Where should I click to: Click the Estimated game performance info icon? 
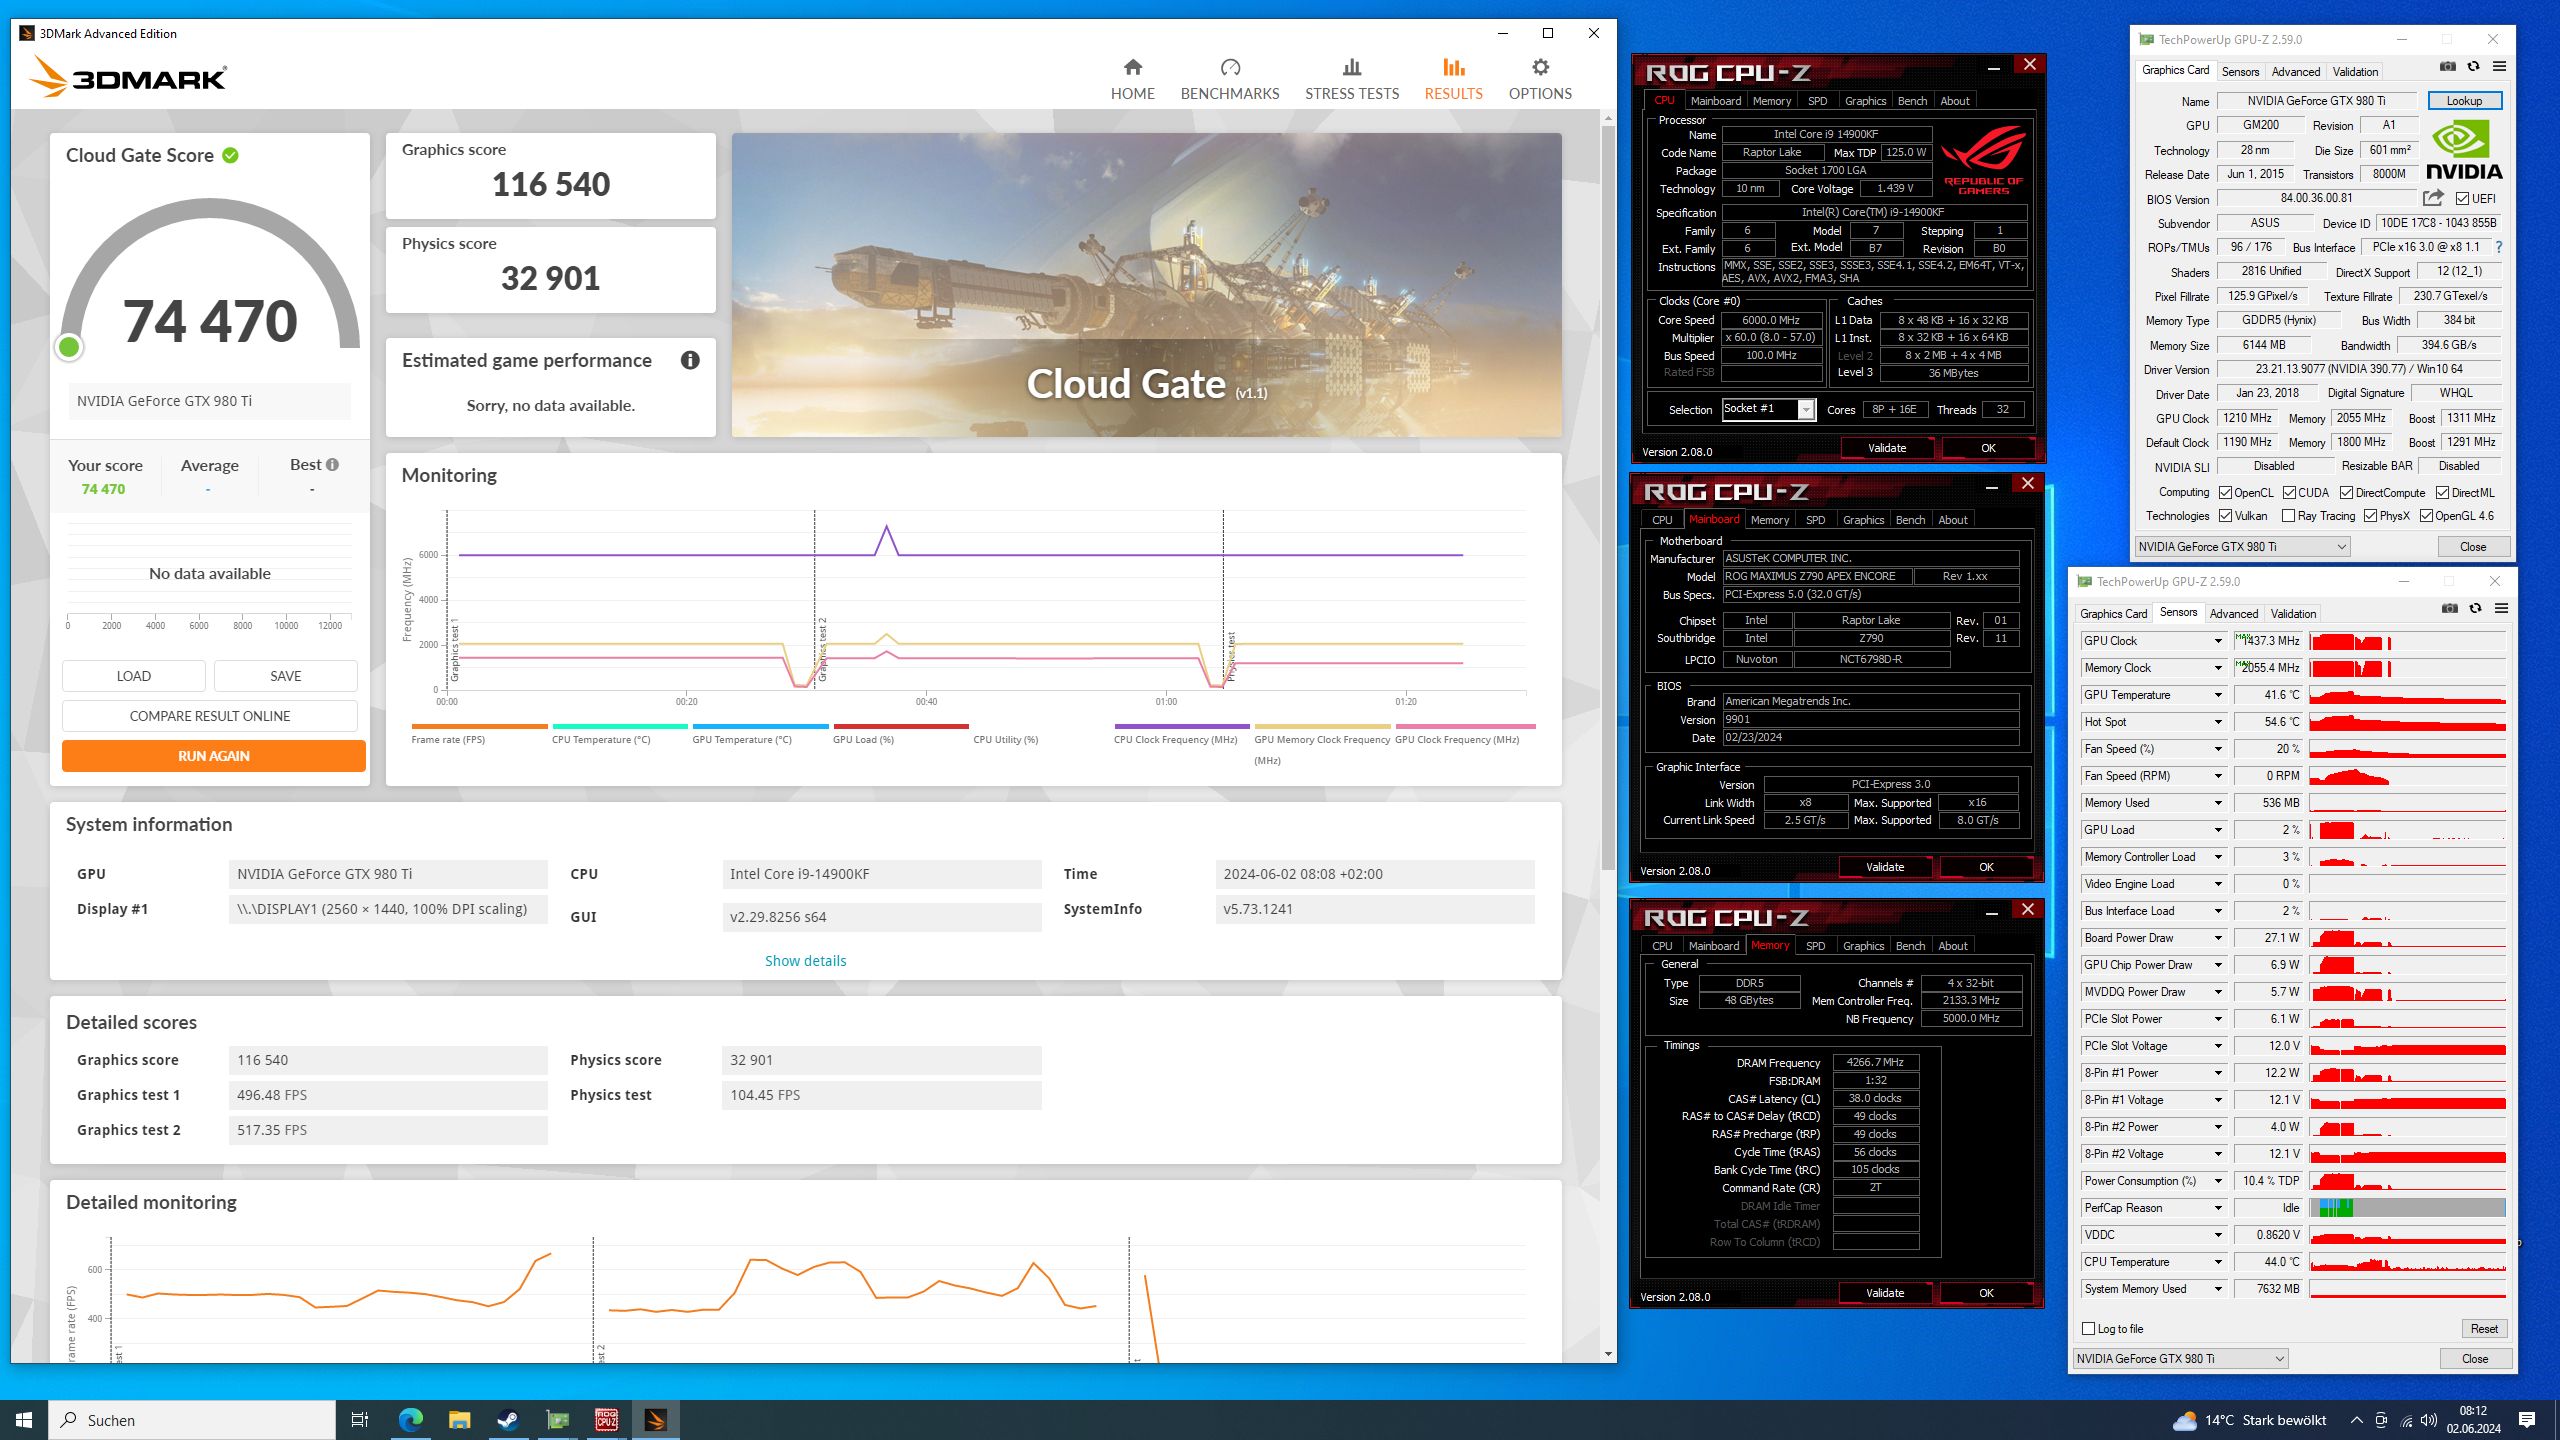(x=690, y=360)
